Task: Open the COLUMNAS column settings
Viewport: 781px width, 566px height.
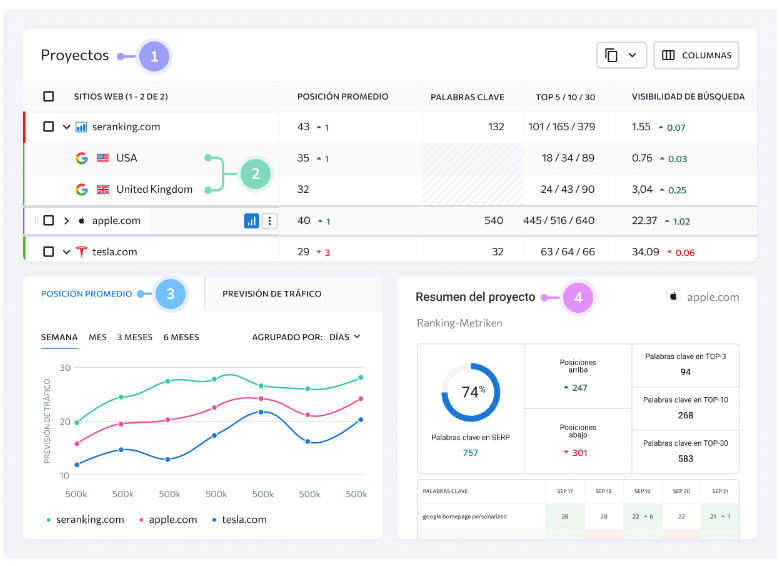Action: [696, 55]
